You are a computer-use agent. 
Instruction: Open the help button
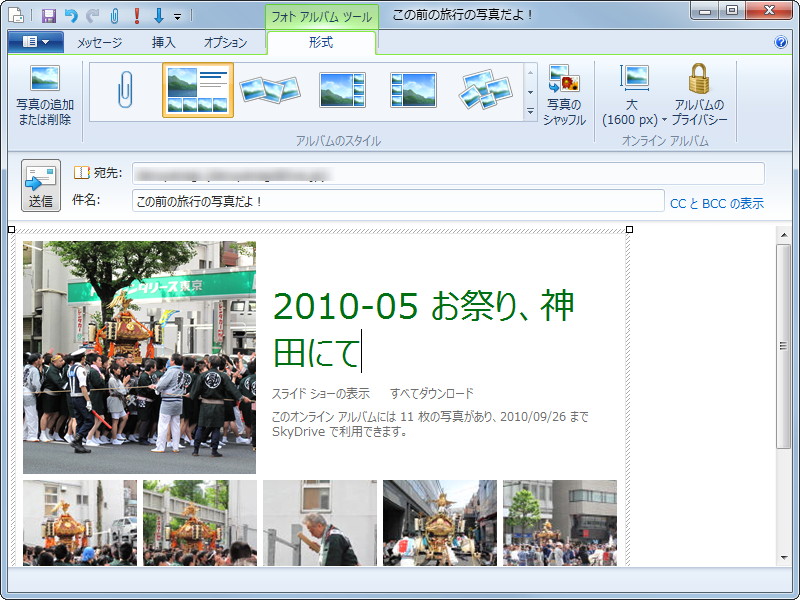tap(781, 42)
